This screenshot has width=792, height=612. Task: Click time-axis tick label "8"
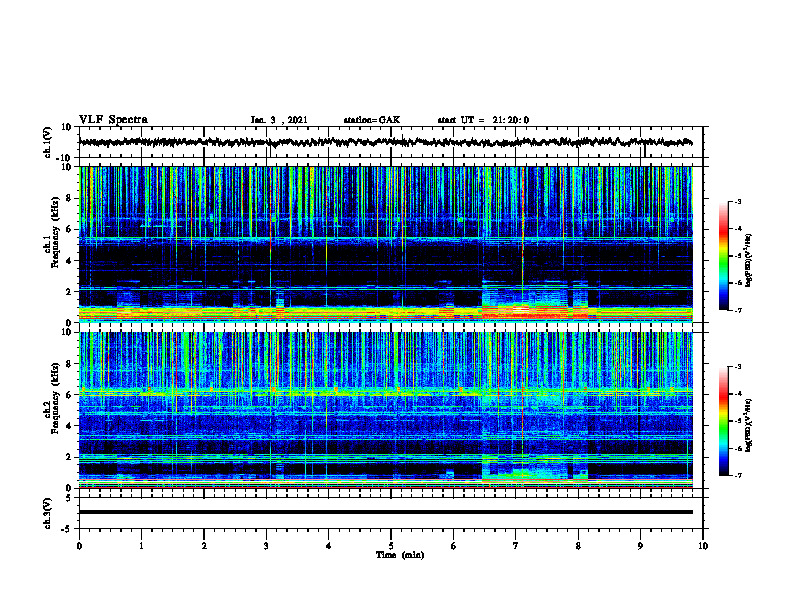[x=578, y=546]
